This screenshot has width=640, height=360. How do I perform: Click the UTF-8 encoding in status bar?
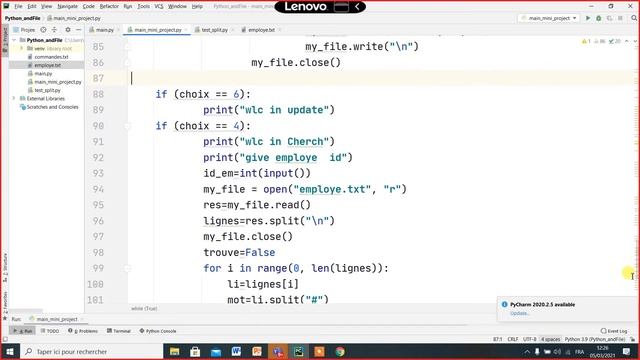(529, 339)
